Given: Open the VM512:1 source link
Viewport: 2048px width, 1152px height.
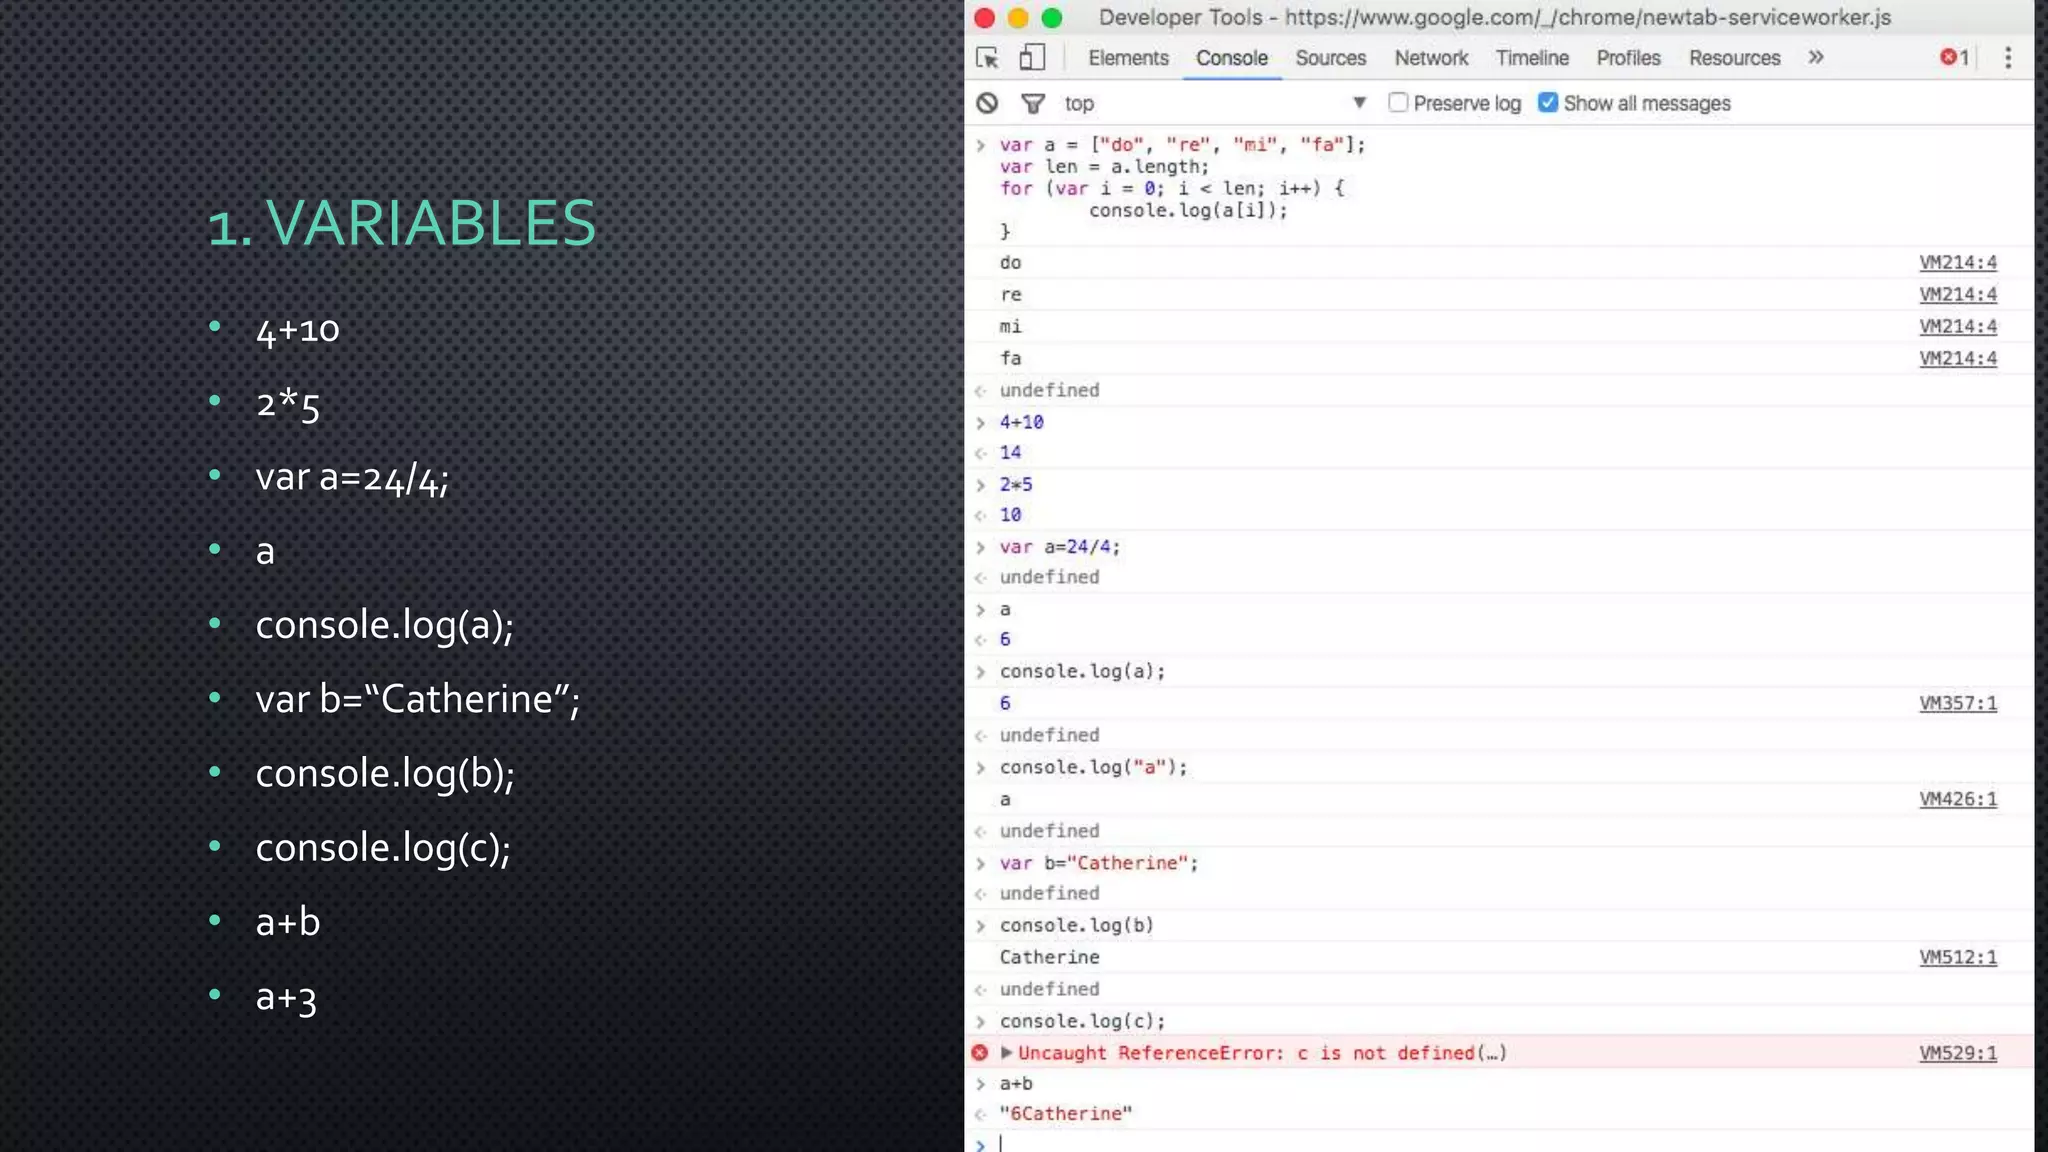Looking at the screenshot, I should pyautogui.click(x=1958, y=957).
